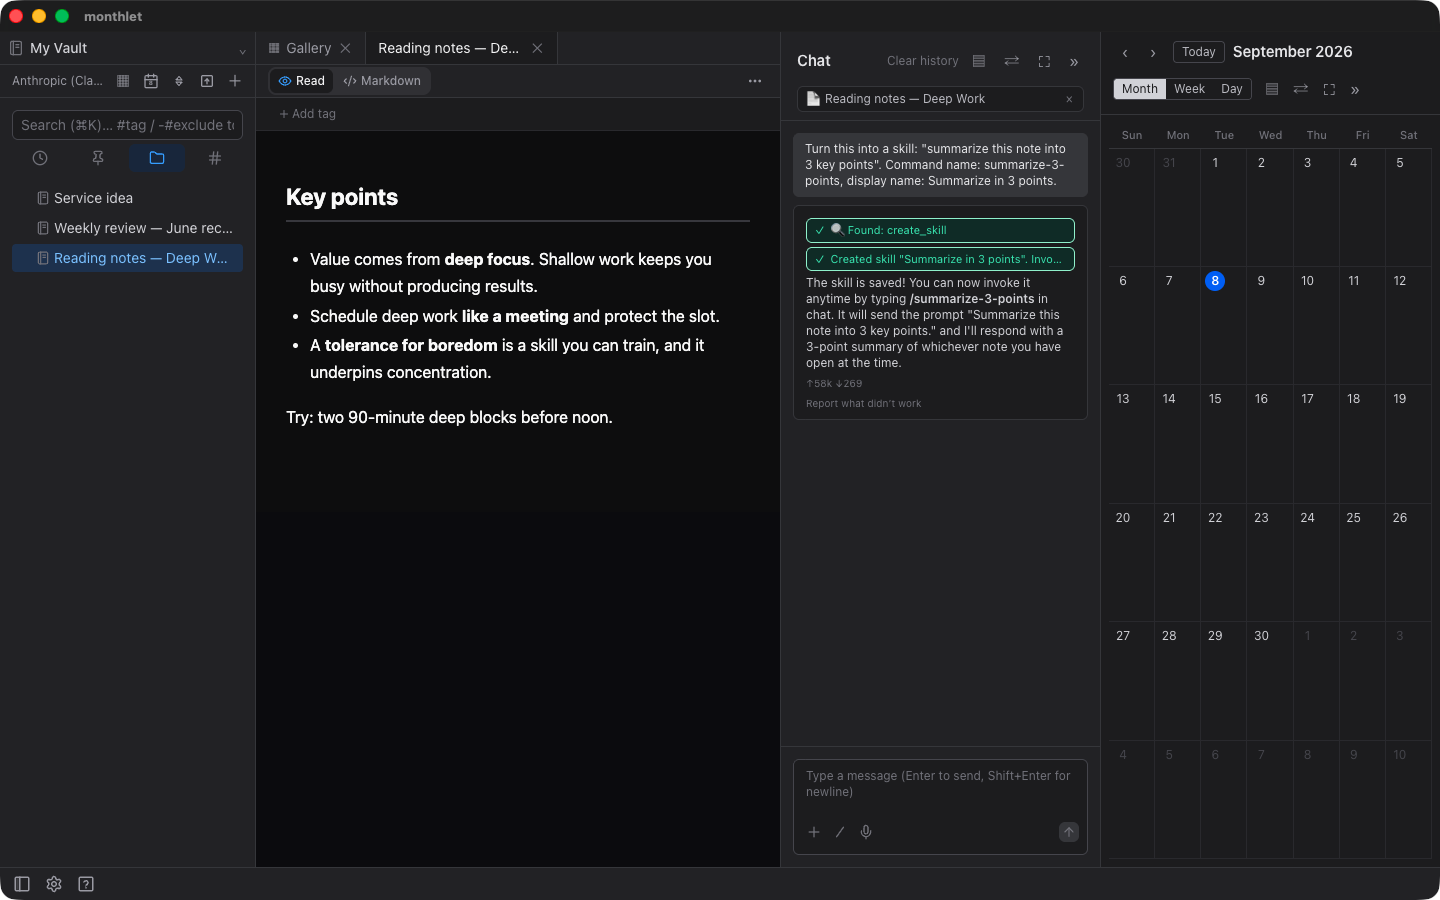Click the "Try: two 90-minute deep blocks" line
This screenshot has width=1440, height=900.
click(449, 417)
